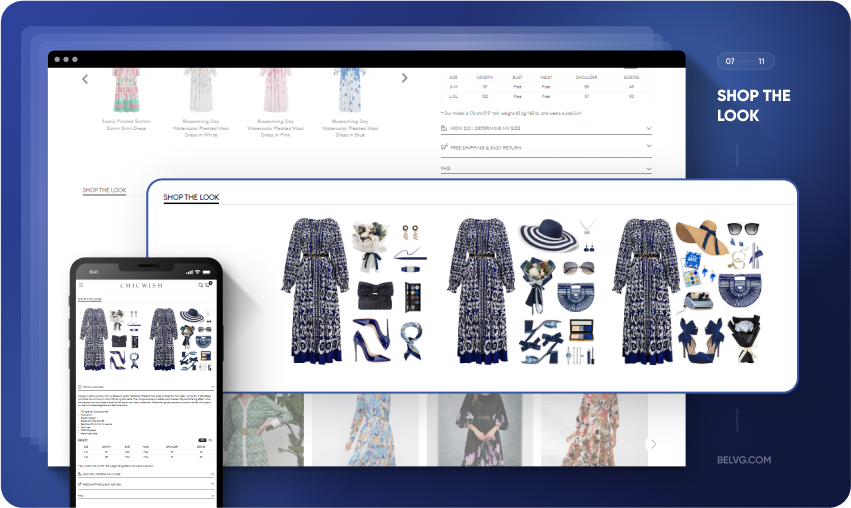Expand Free Shipping & Easy Return section

pos(546,148)
